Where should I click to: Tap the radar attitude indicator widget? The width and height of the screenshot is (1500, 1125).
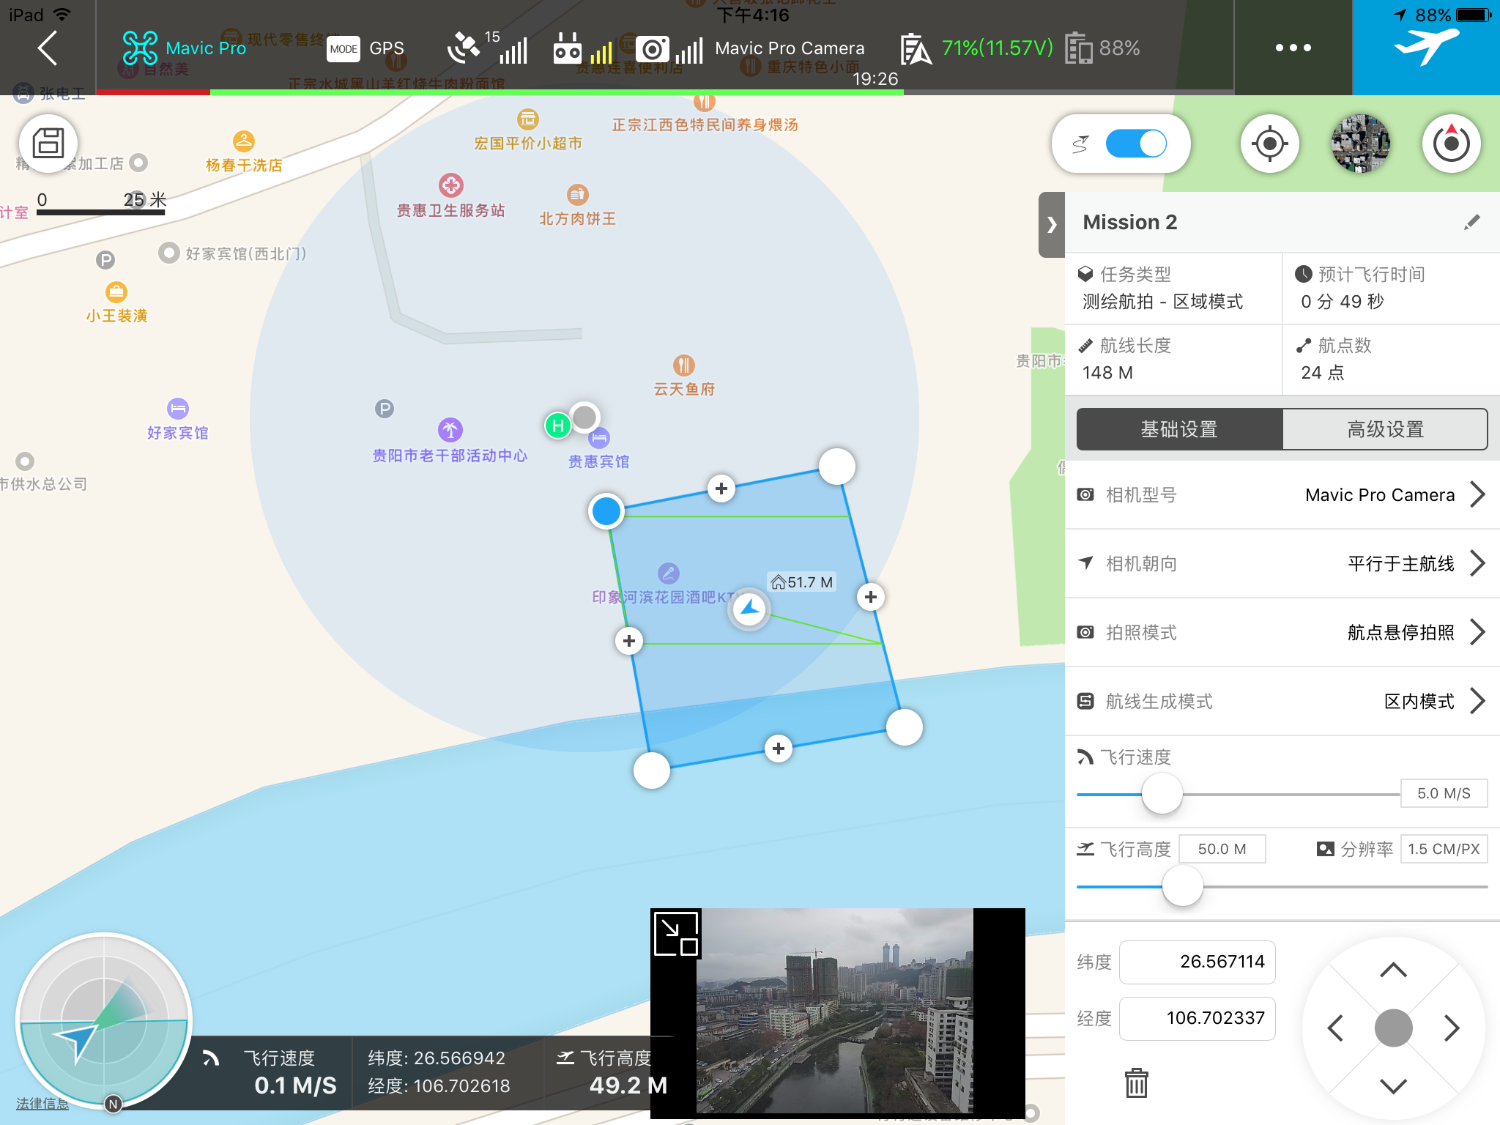(104, 1021)
